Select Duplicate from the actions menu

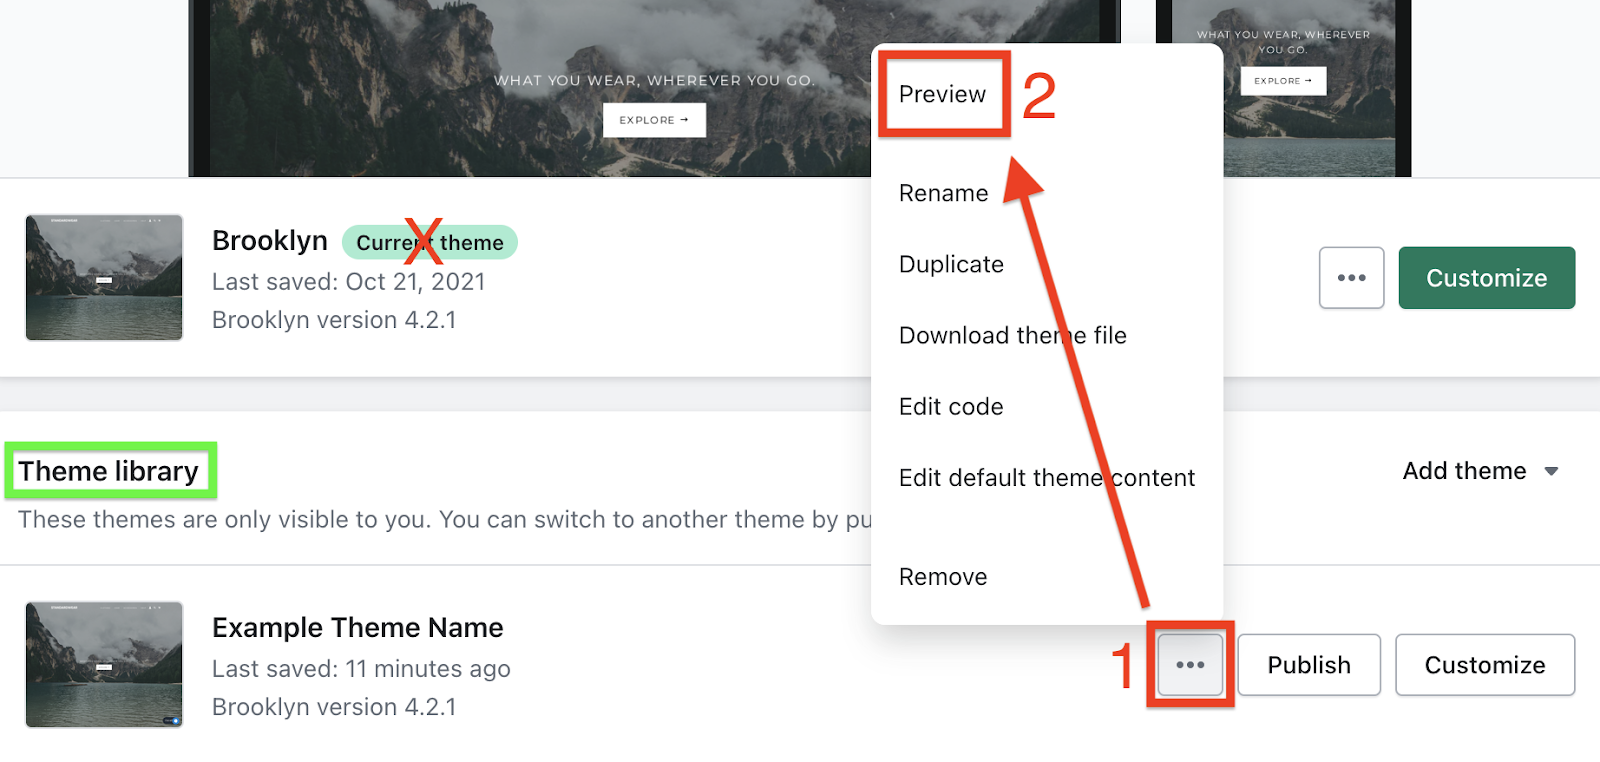[951, 264]
